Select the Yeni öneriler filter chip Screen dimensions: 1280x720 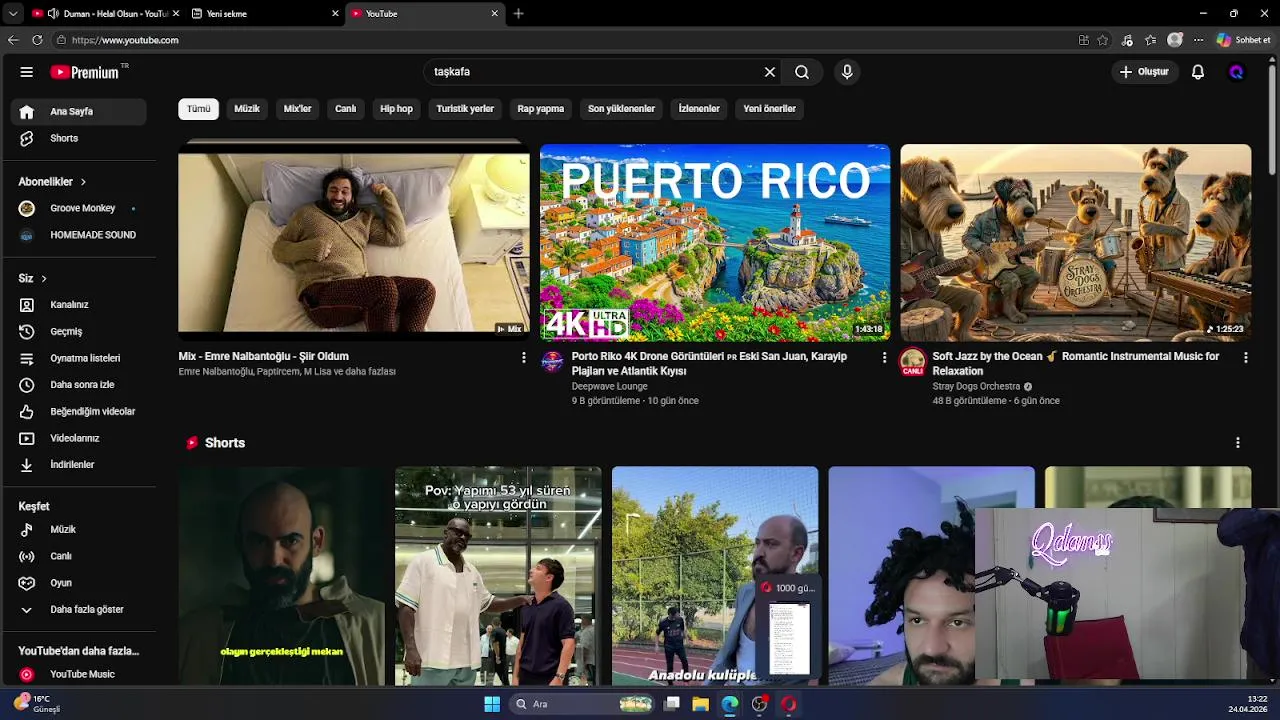pos(770,109)
